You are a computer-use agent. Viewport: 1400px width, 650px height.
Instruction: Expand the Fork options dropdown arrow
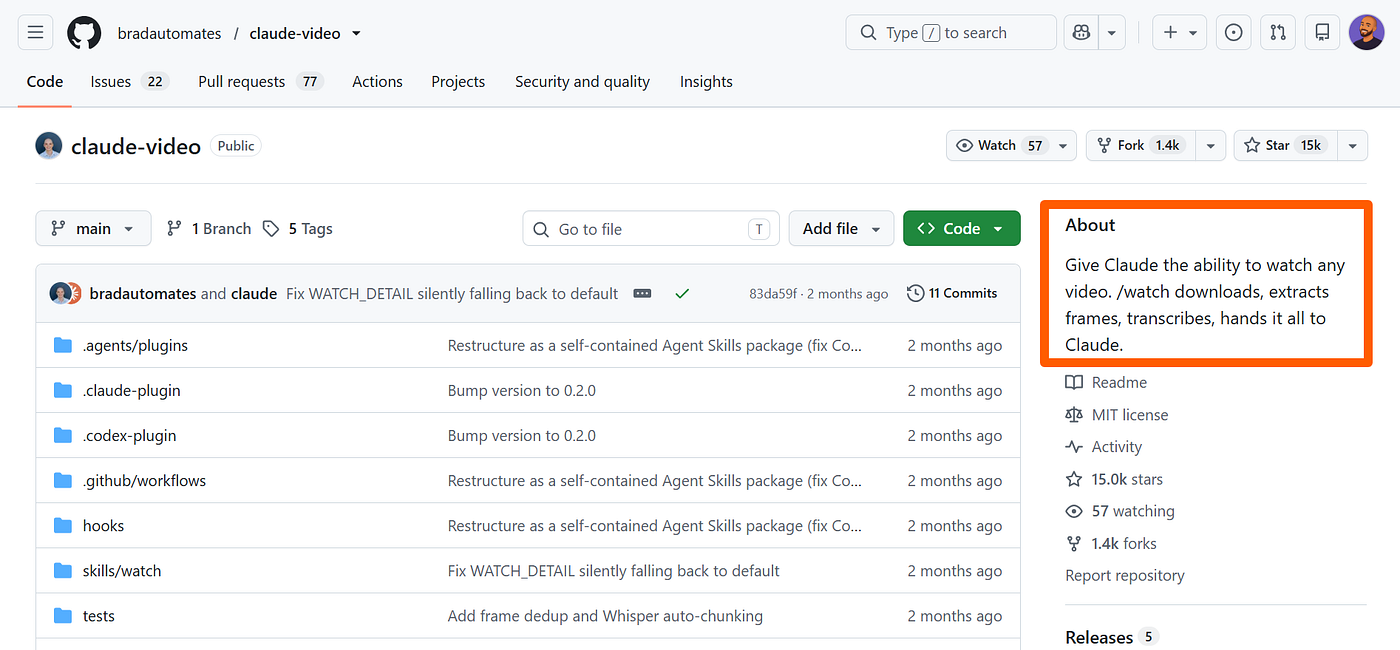[x=1210, y=146]
